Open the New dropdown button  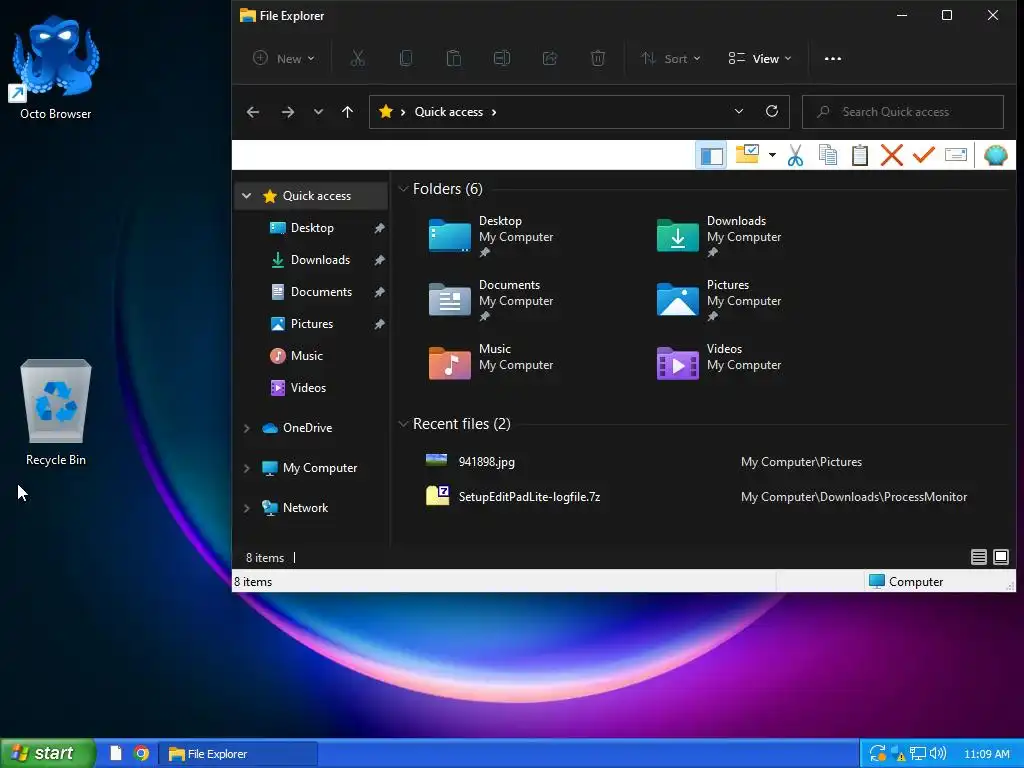point(284,59)
